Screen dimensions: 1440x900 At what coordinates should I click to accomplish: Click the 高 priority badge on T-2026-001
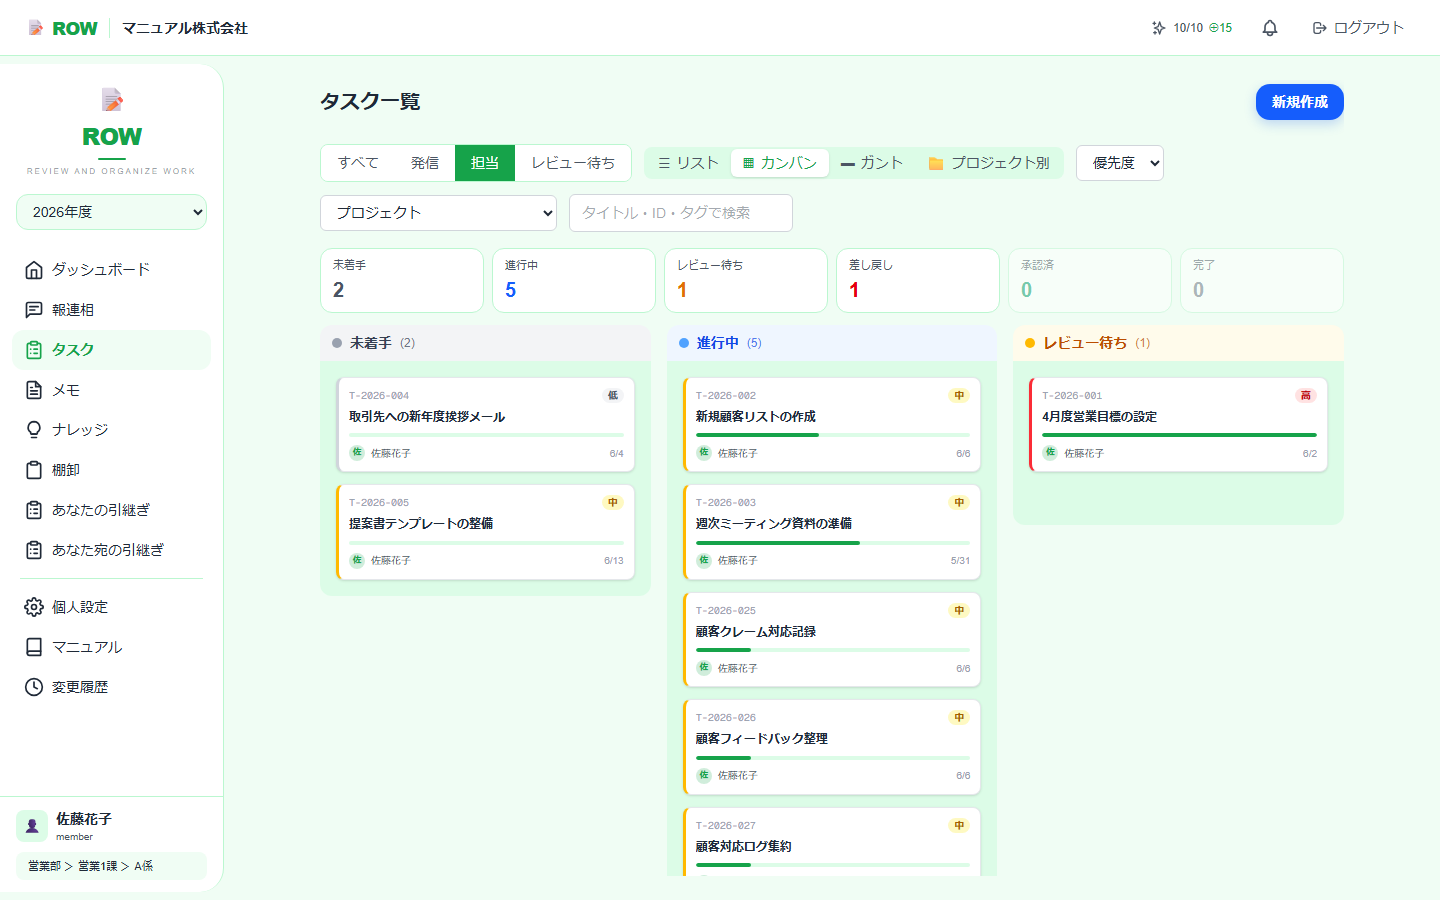pyautogui.click(x=1305, y=395)
